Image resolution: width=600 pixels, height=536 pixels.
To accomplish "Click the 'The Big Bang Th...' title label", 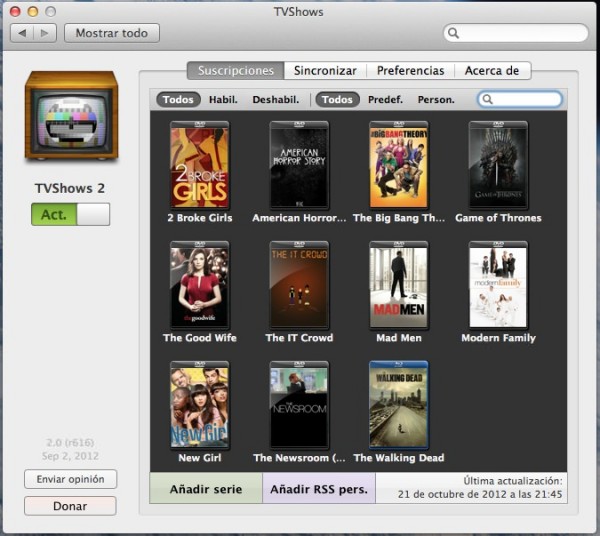I will 399,218.
